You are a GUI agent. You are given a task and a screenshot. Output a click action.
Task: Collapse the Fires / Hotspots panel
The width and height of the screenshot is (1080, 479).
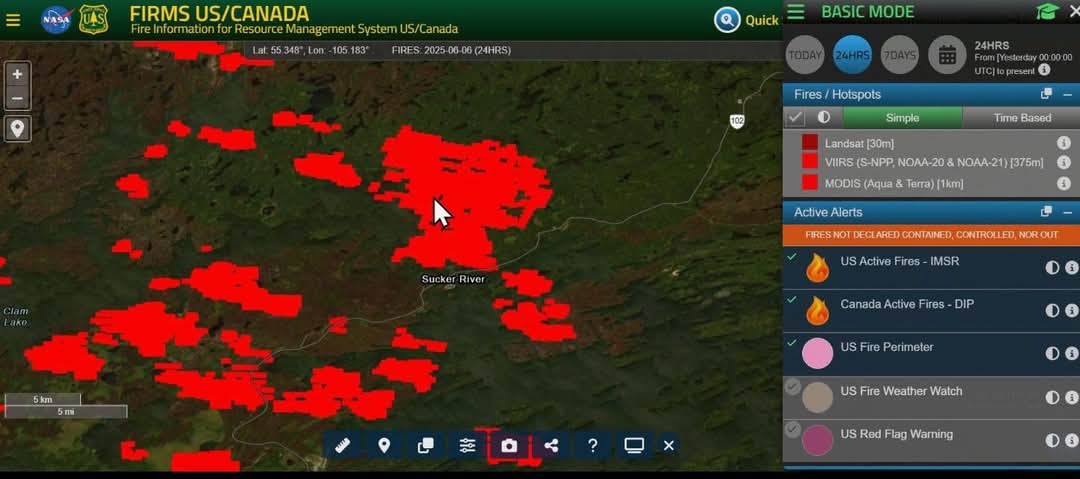[x=1068, y=94]
